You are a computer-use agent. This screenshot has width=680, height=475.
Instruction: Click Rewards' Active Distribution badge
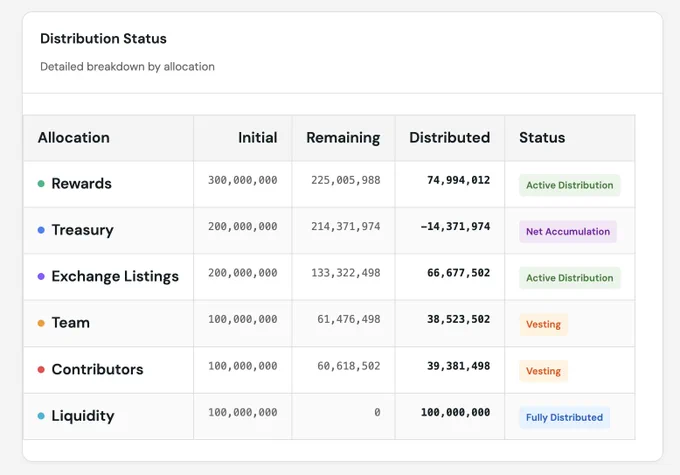coord(570,185)
